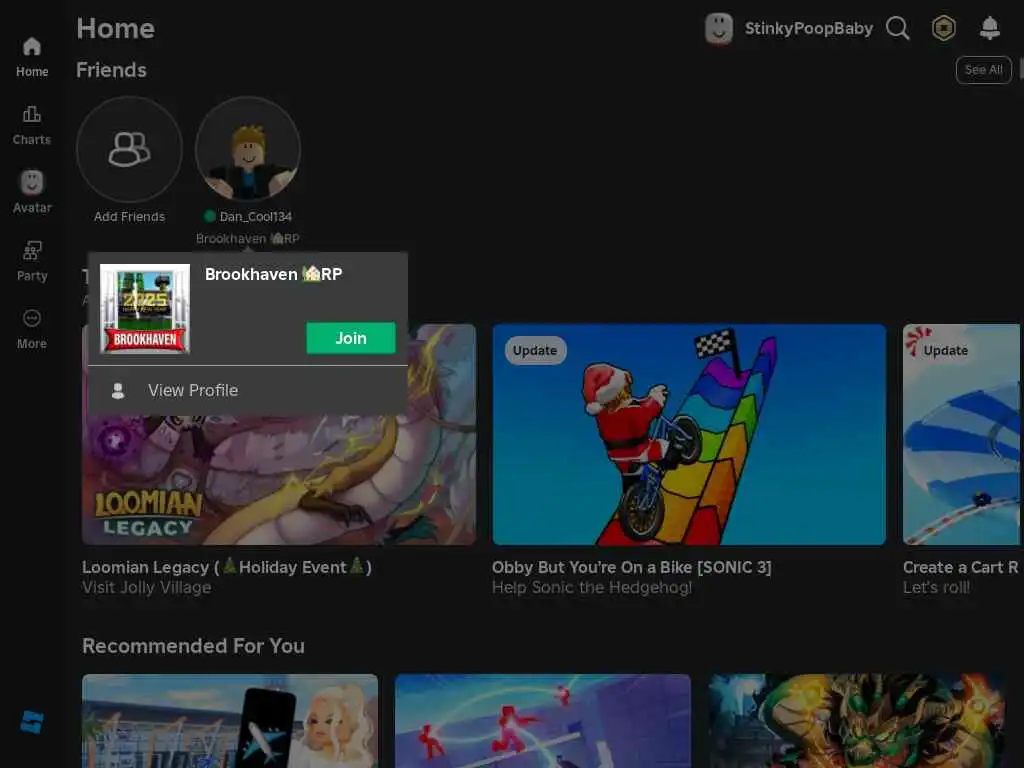Click the StinkyPoopBaby username
1024x768 pixels.
point(808,29)
